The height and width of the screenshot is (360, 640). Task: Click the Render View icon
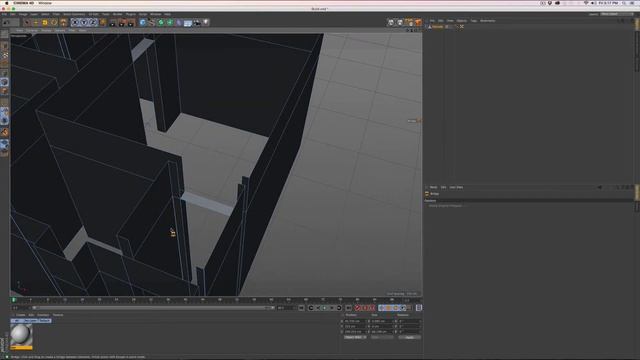pyautogui.click(x=113, y=23)
